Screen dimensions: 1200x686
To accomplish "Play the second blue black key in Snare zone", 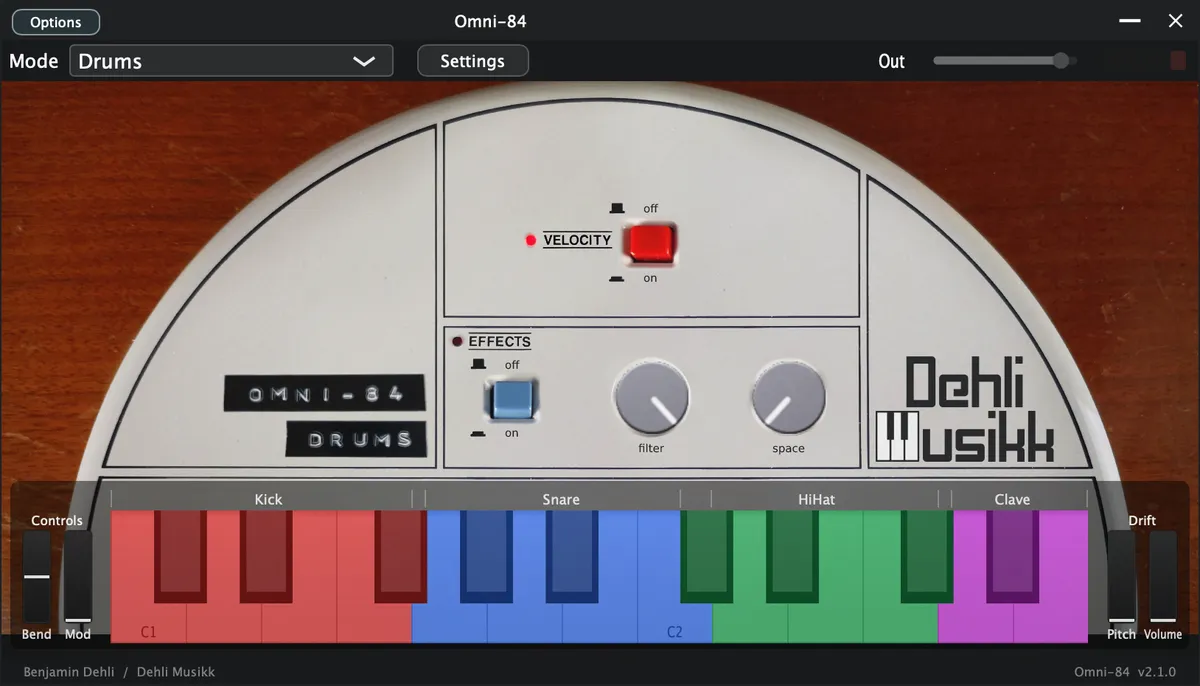I will (x=572, y=556).
